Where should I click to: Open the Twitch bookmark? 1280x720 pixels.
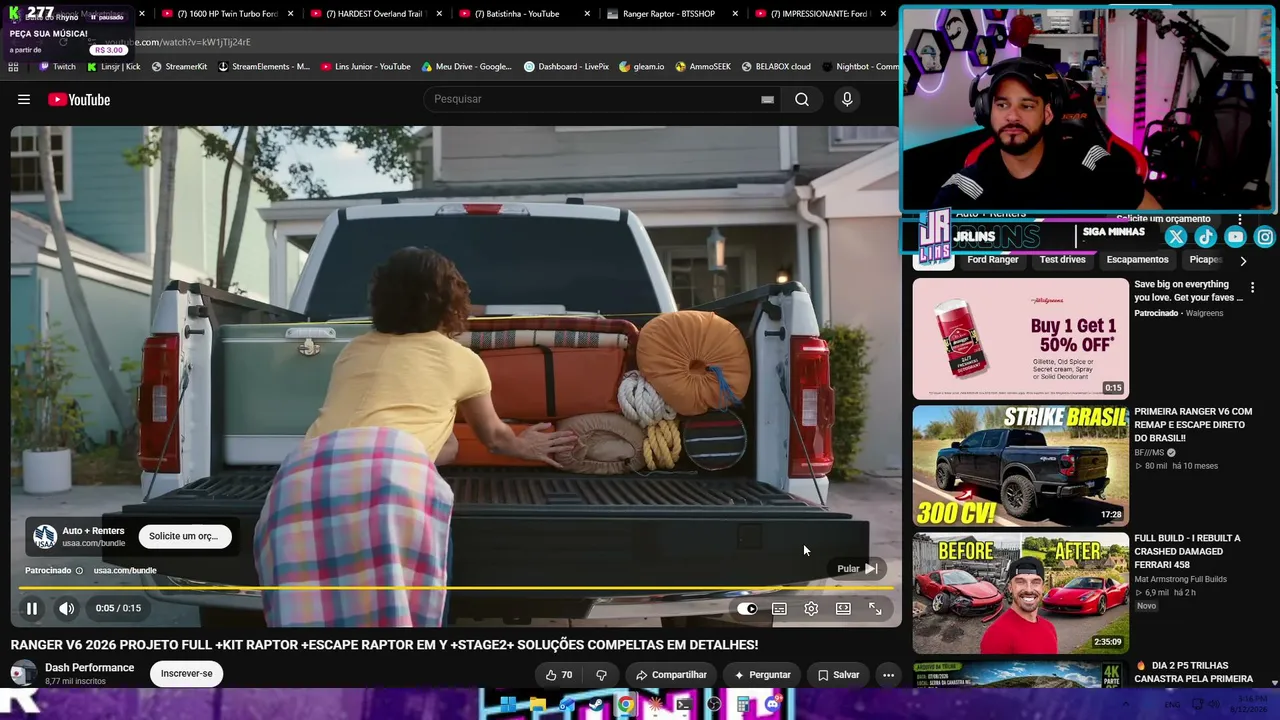pos(57,67)
